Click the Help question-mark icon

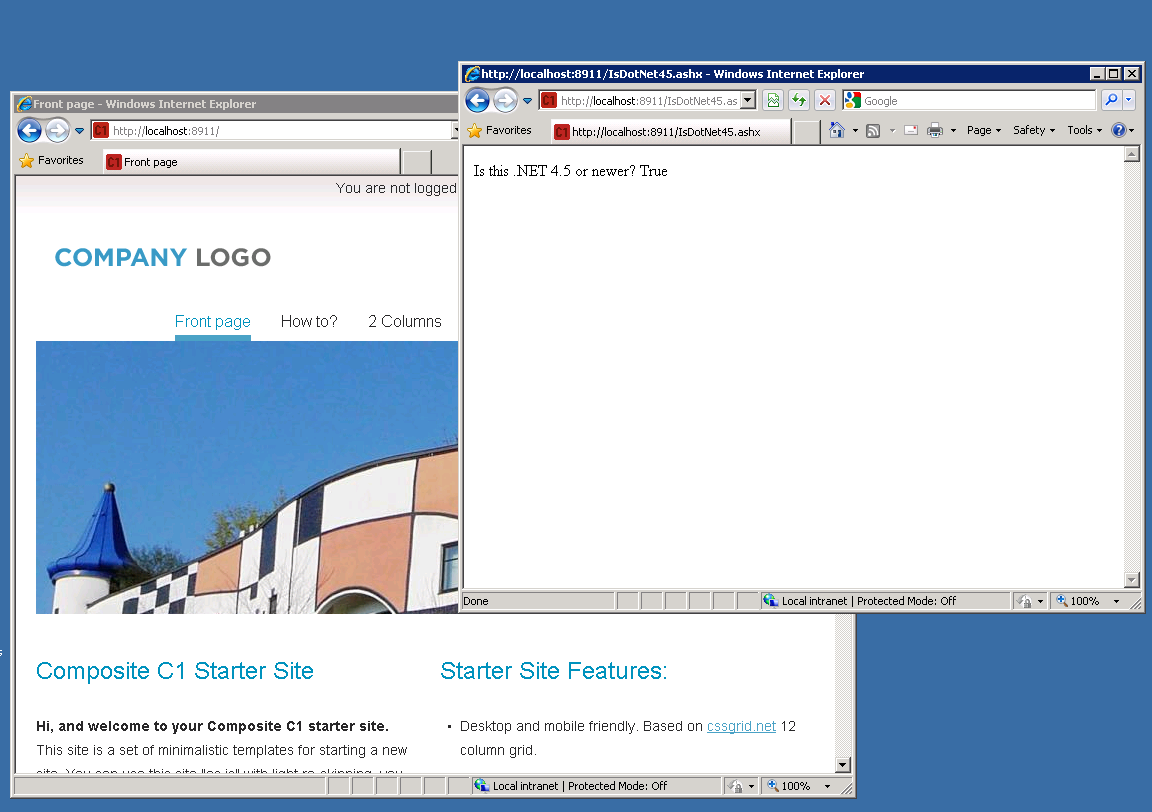pyautogui.click(x=1120, y=130)
